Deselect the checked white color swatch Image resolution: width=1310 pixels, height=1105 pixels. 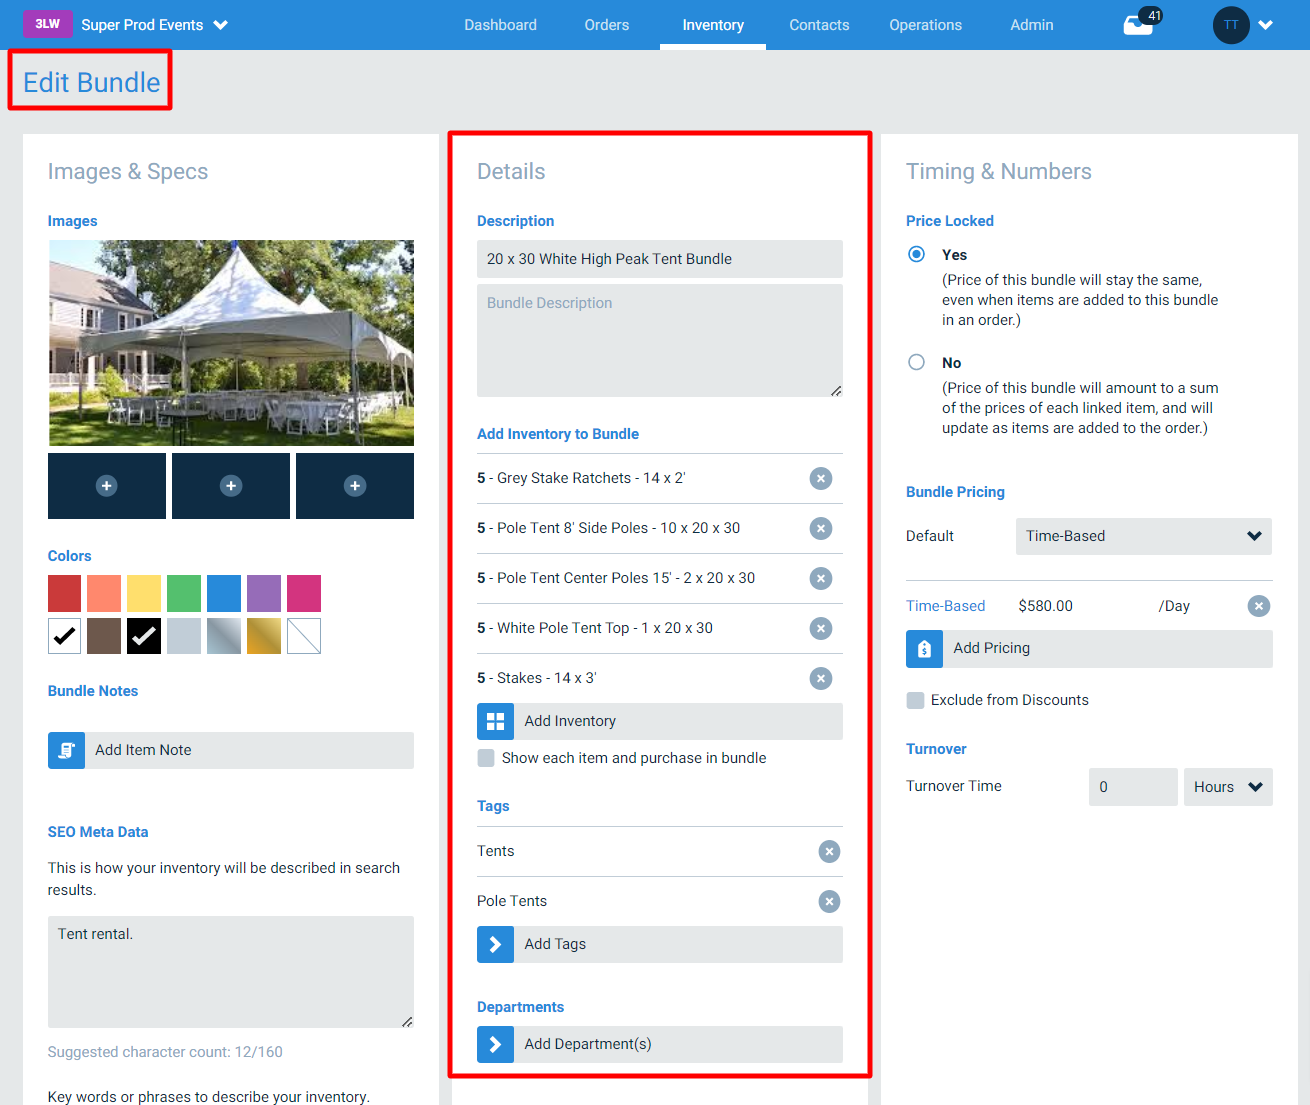tap(65, 636)
